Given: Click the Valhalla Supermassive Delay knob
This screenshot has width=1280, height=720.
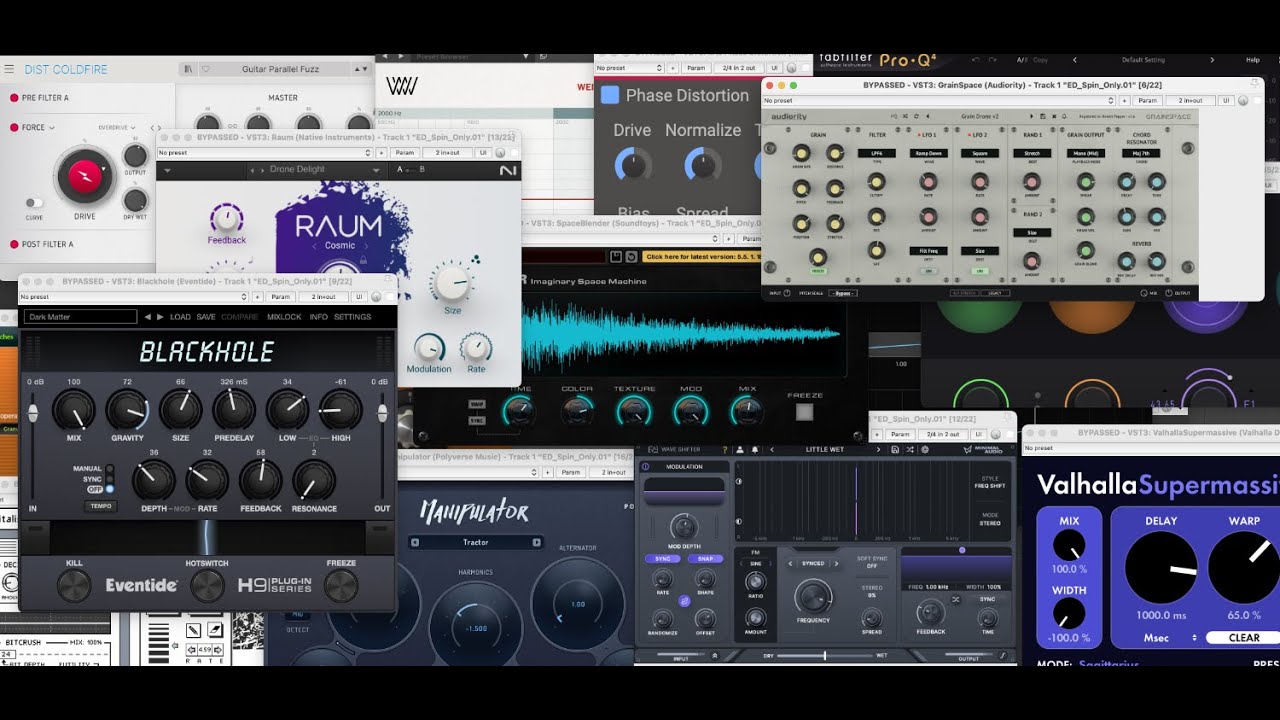Looking at the screenshot, I should tap(1161, 567).
